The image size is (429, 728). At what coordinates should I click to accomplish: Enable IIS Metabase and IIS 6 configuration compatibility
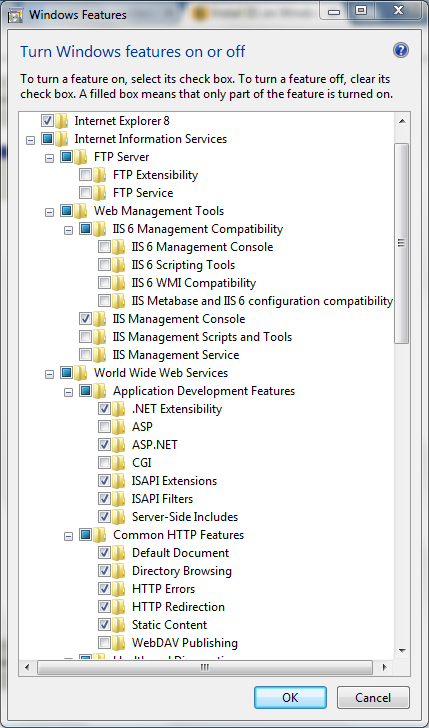[x=104, y=301]
